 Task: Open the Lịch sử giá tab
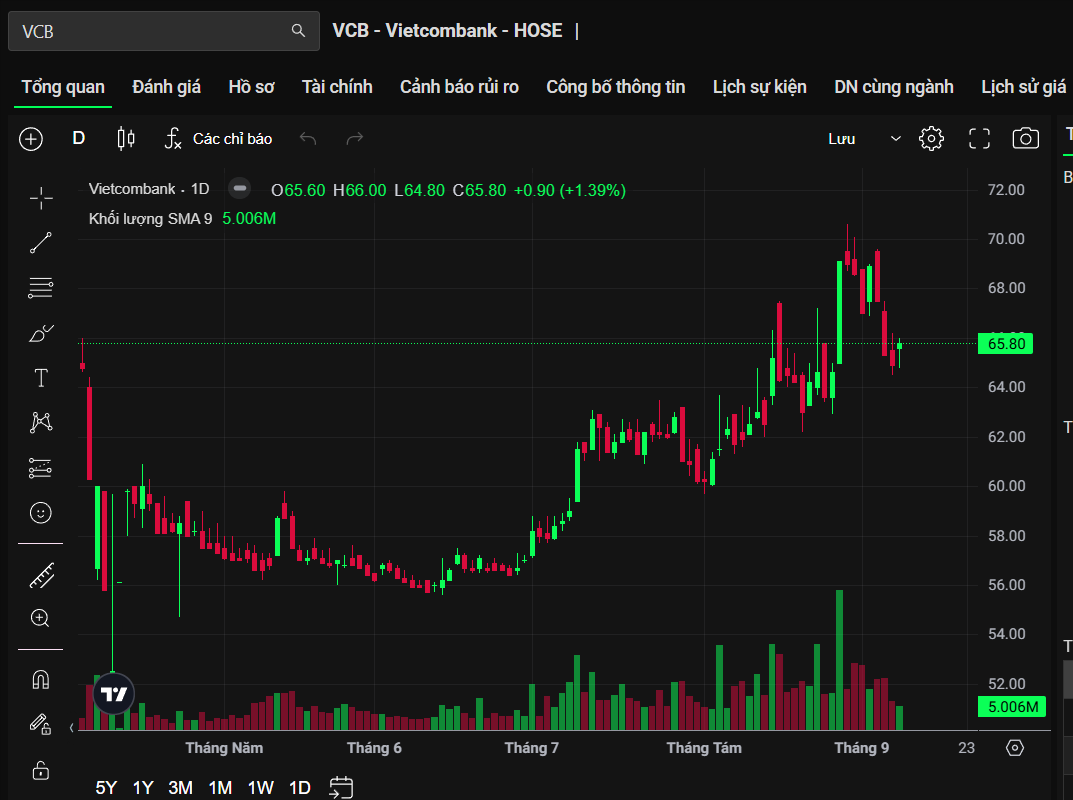coord(1024,87)
